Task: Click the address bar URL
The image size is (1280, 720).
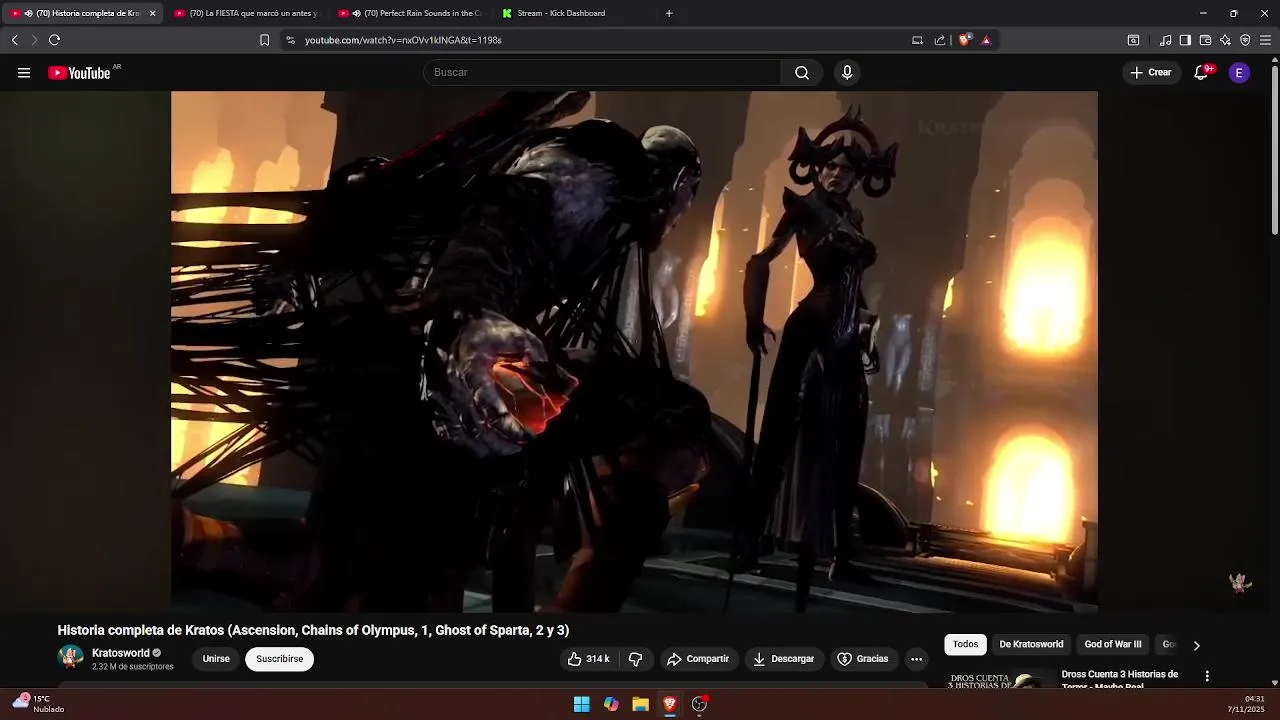Action: 403,40
